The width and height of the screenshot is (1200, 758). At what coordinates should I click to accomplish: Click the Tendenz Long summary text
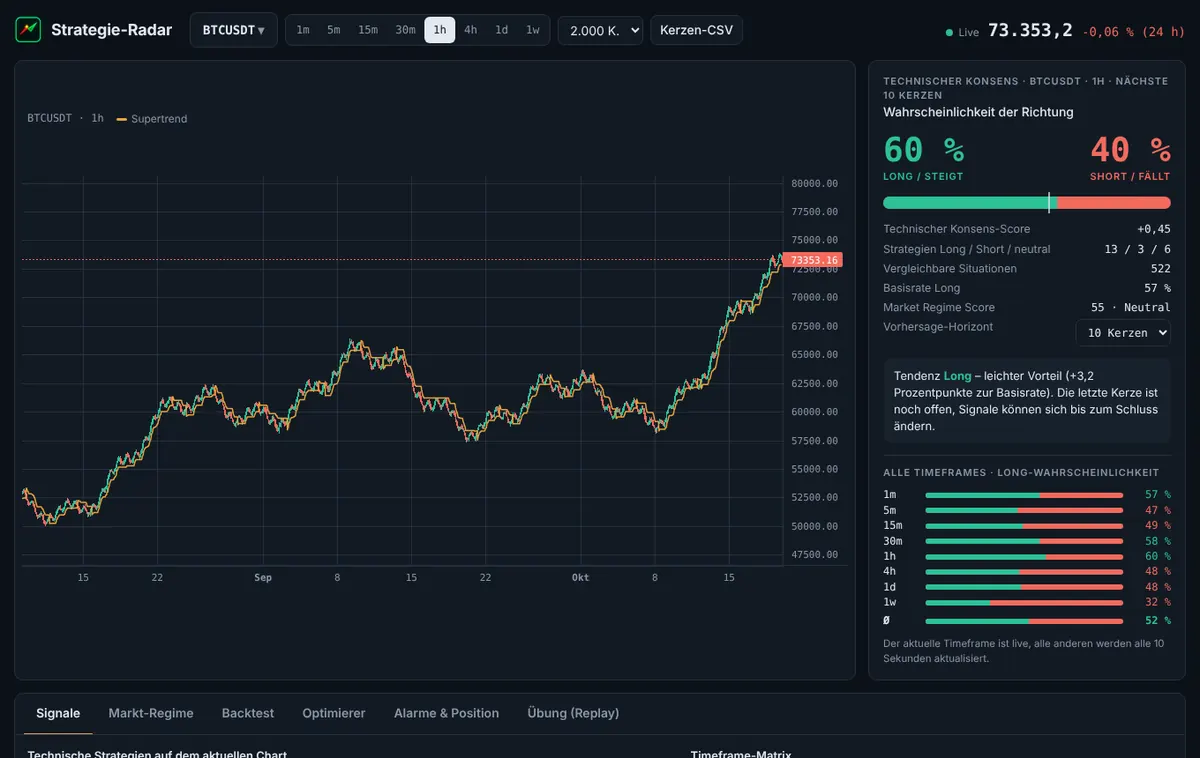pos(1027,400)
